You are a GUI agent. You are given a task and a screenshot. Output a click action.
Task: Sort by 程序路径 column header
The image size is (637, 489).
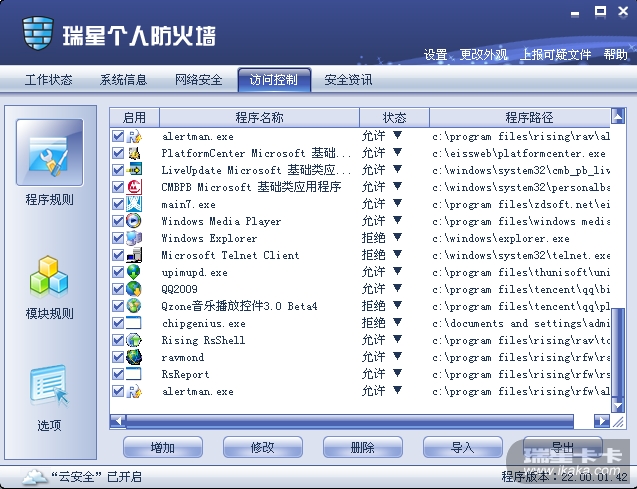tap(520, 117)
